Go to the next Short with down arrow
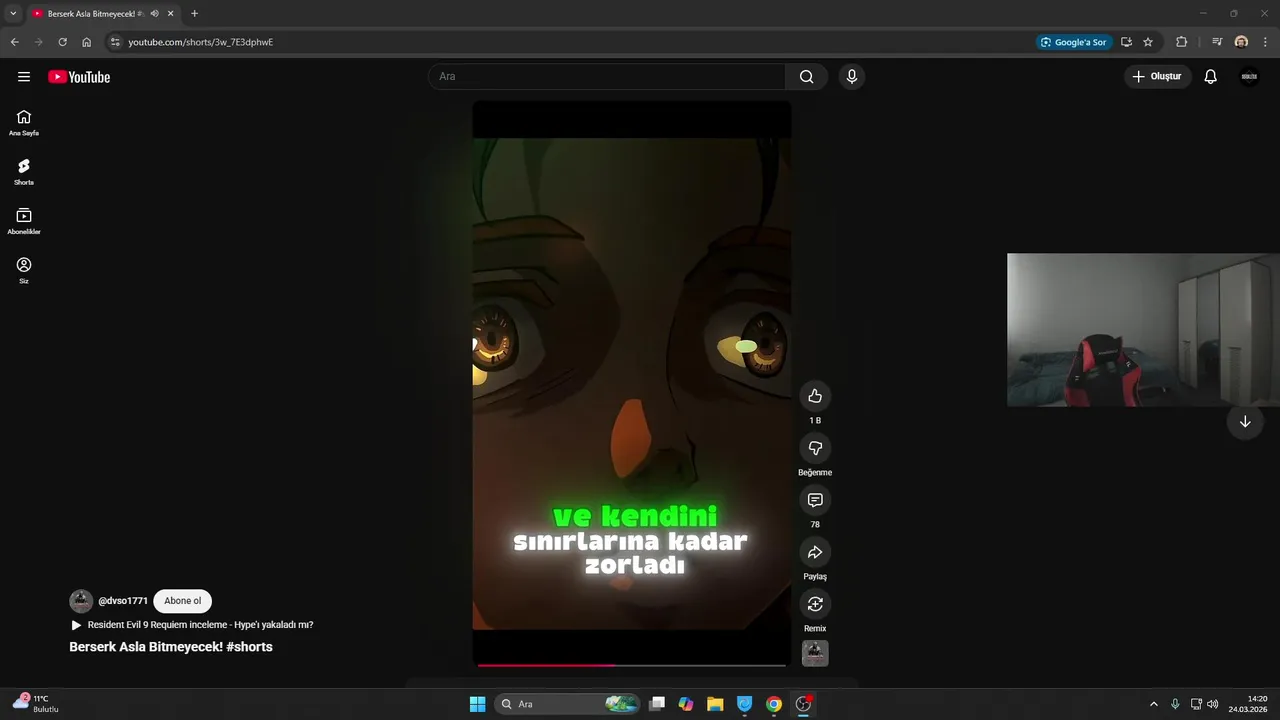1280x720 pixels. click(1245, 422)
